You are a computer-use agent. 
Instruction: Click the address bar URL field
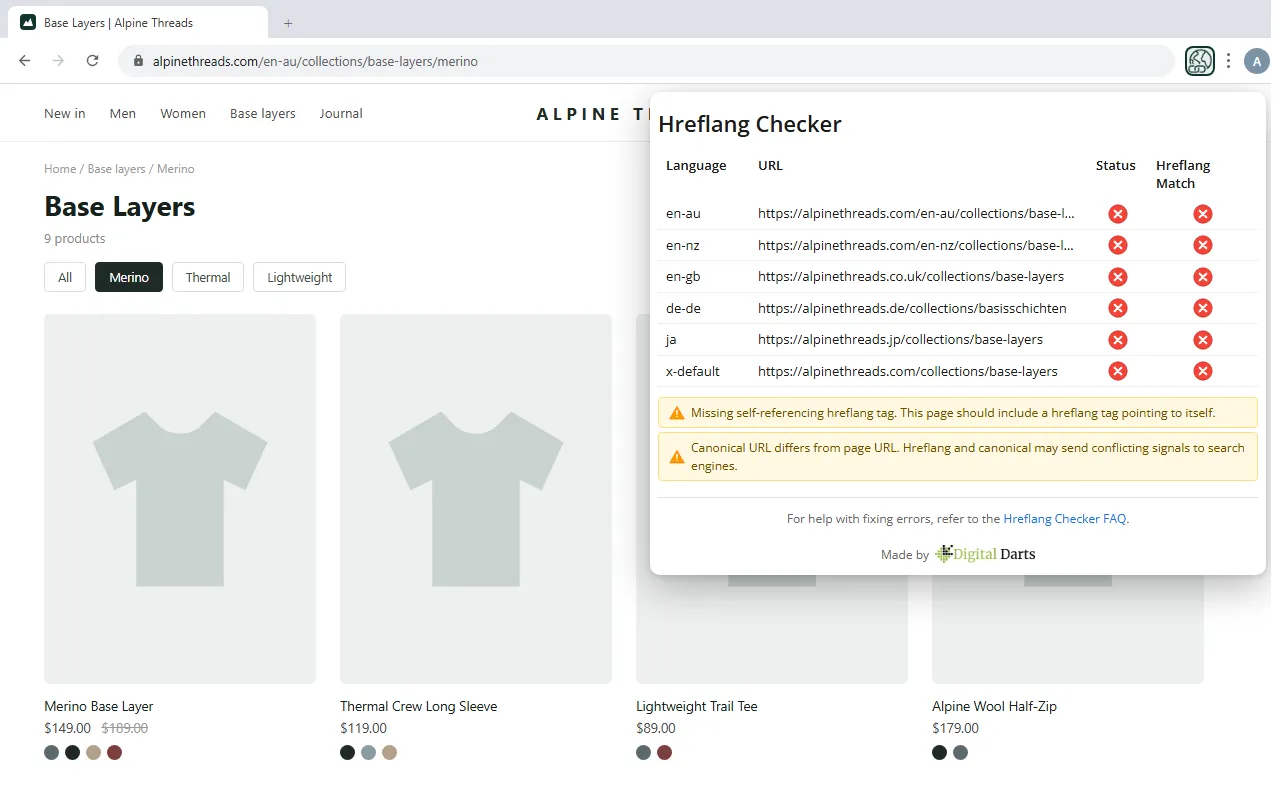pyautogui.click(x=647, y=61)
